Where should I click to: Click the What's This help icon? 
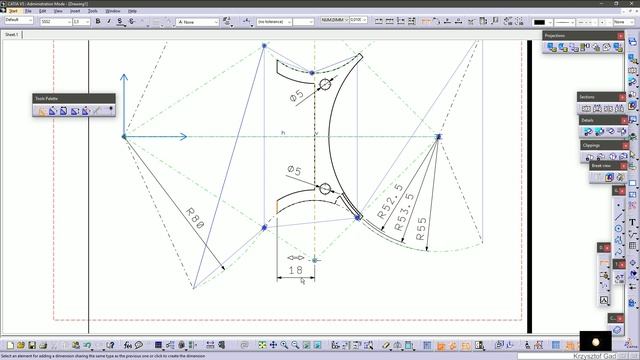(110, 345)
